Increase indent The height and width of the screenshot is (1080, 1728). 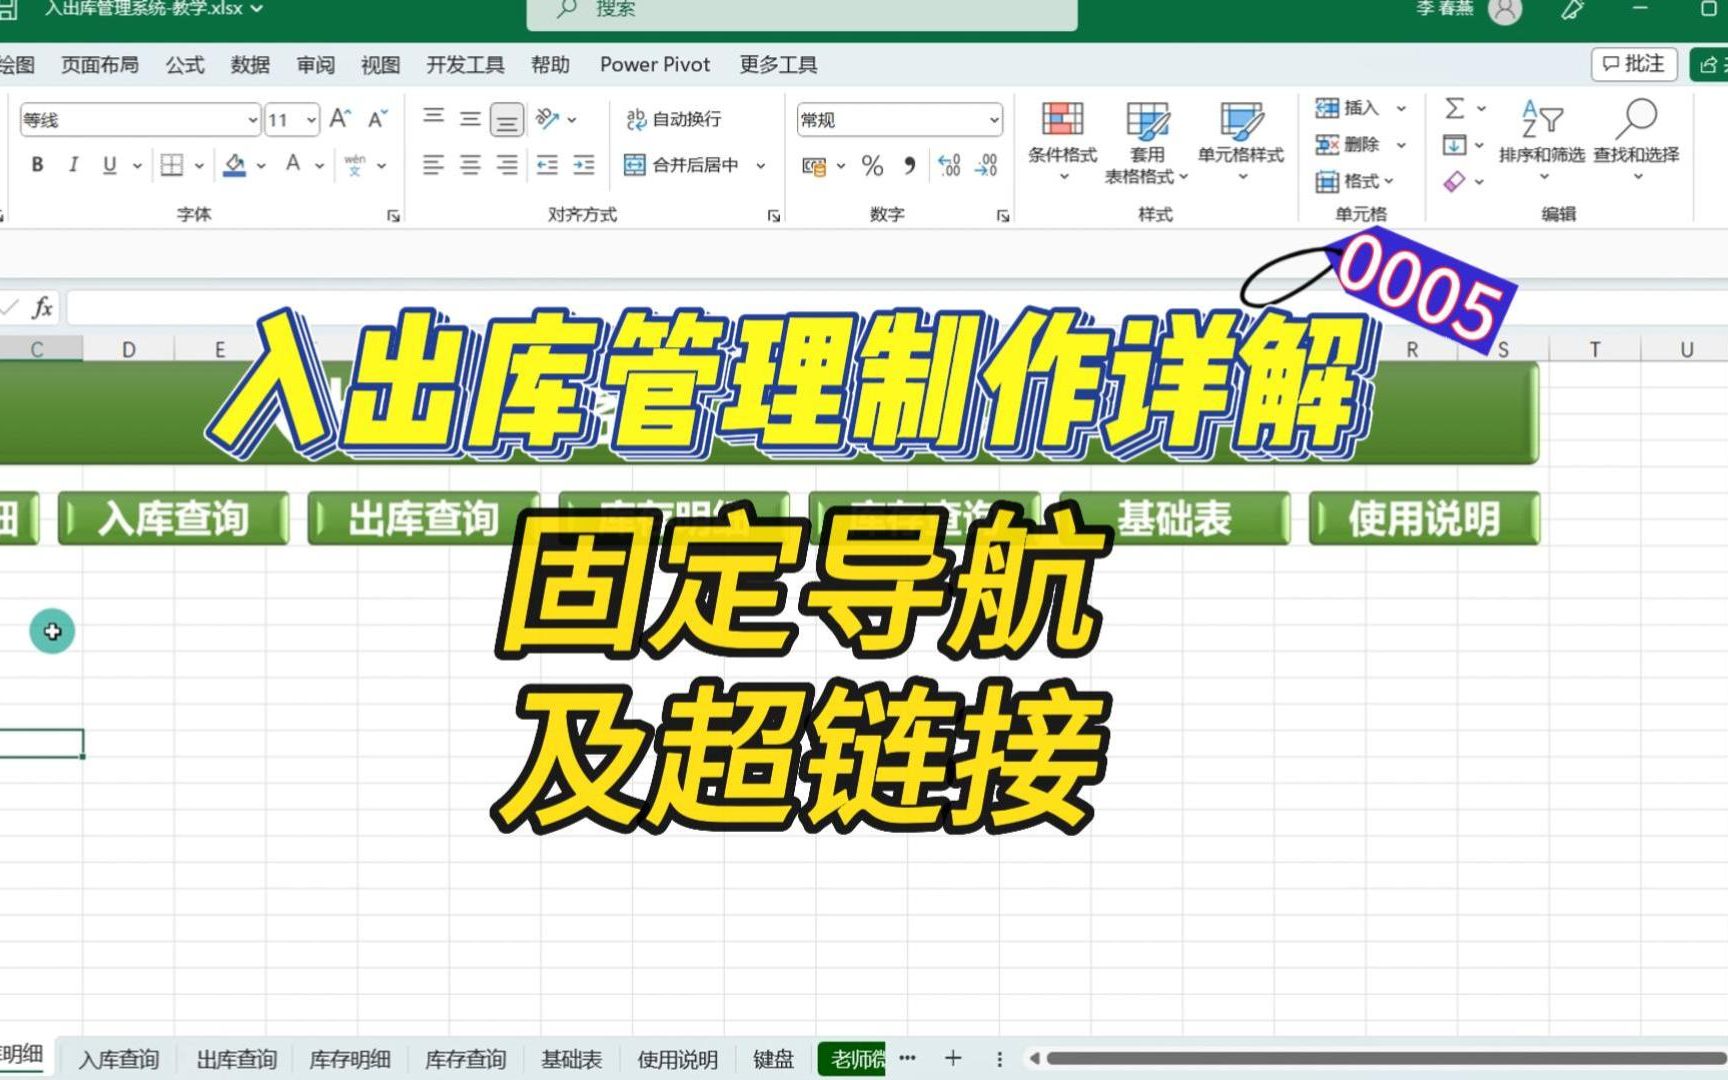584,165
